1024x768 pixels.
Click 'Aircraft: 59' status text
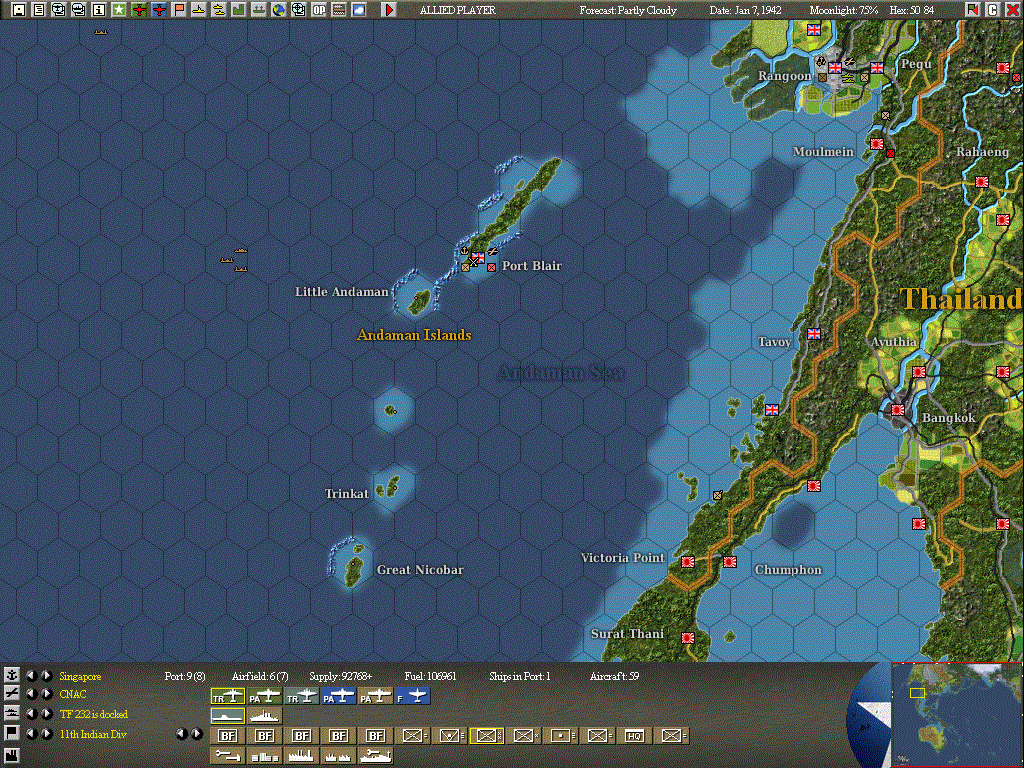614,676
